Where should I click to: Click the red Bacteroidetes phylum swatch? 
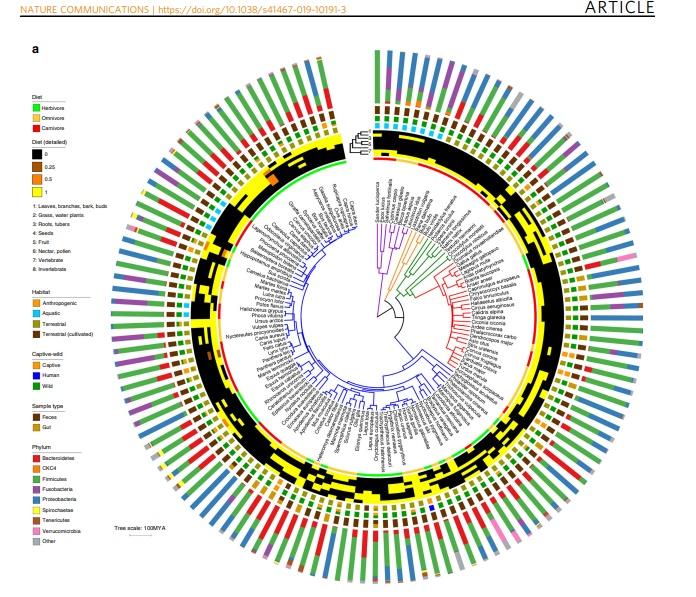(x=36, y=458)
